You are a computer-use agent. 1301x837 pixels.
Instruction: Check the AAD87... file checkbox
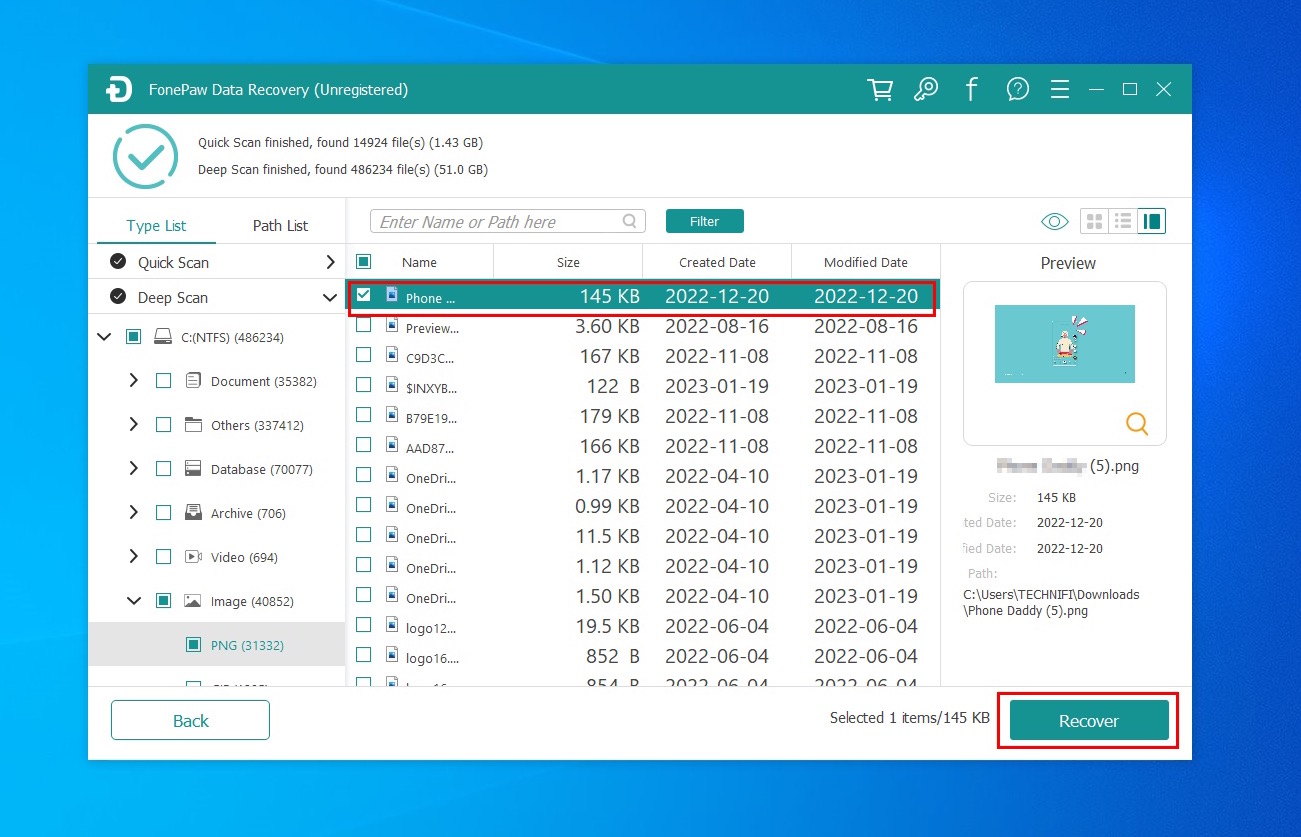[364, 445]
